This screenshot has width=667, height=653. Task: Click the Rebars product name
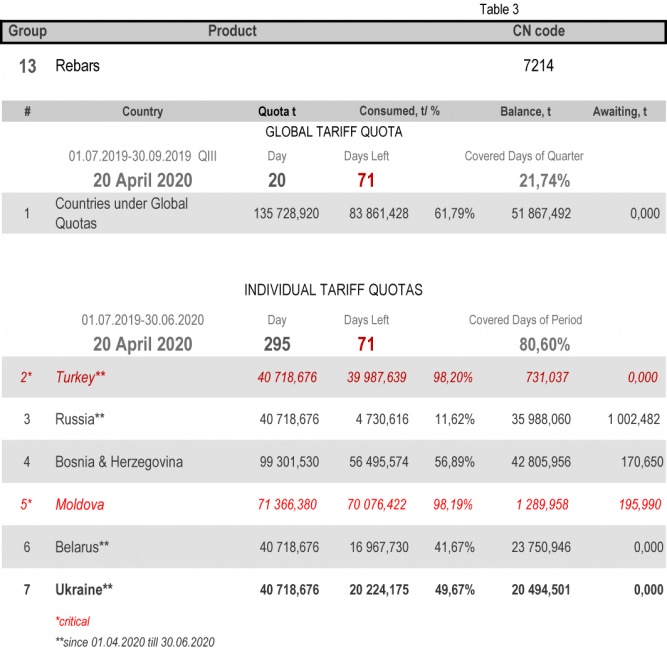pyautogui.click(x=78, y=66)
